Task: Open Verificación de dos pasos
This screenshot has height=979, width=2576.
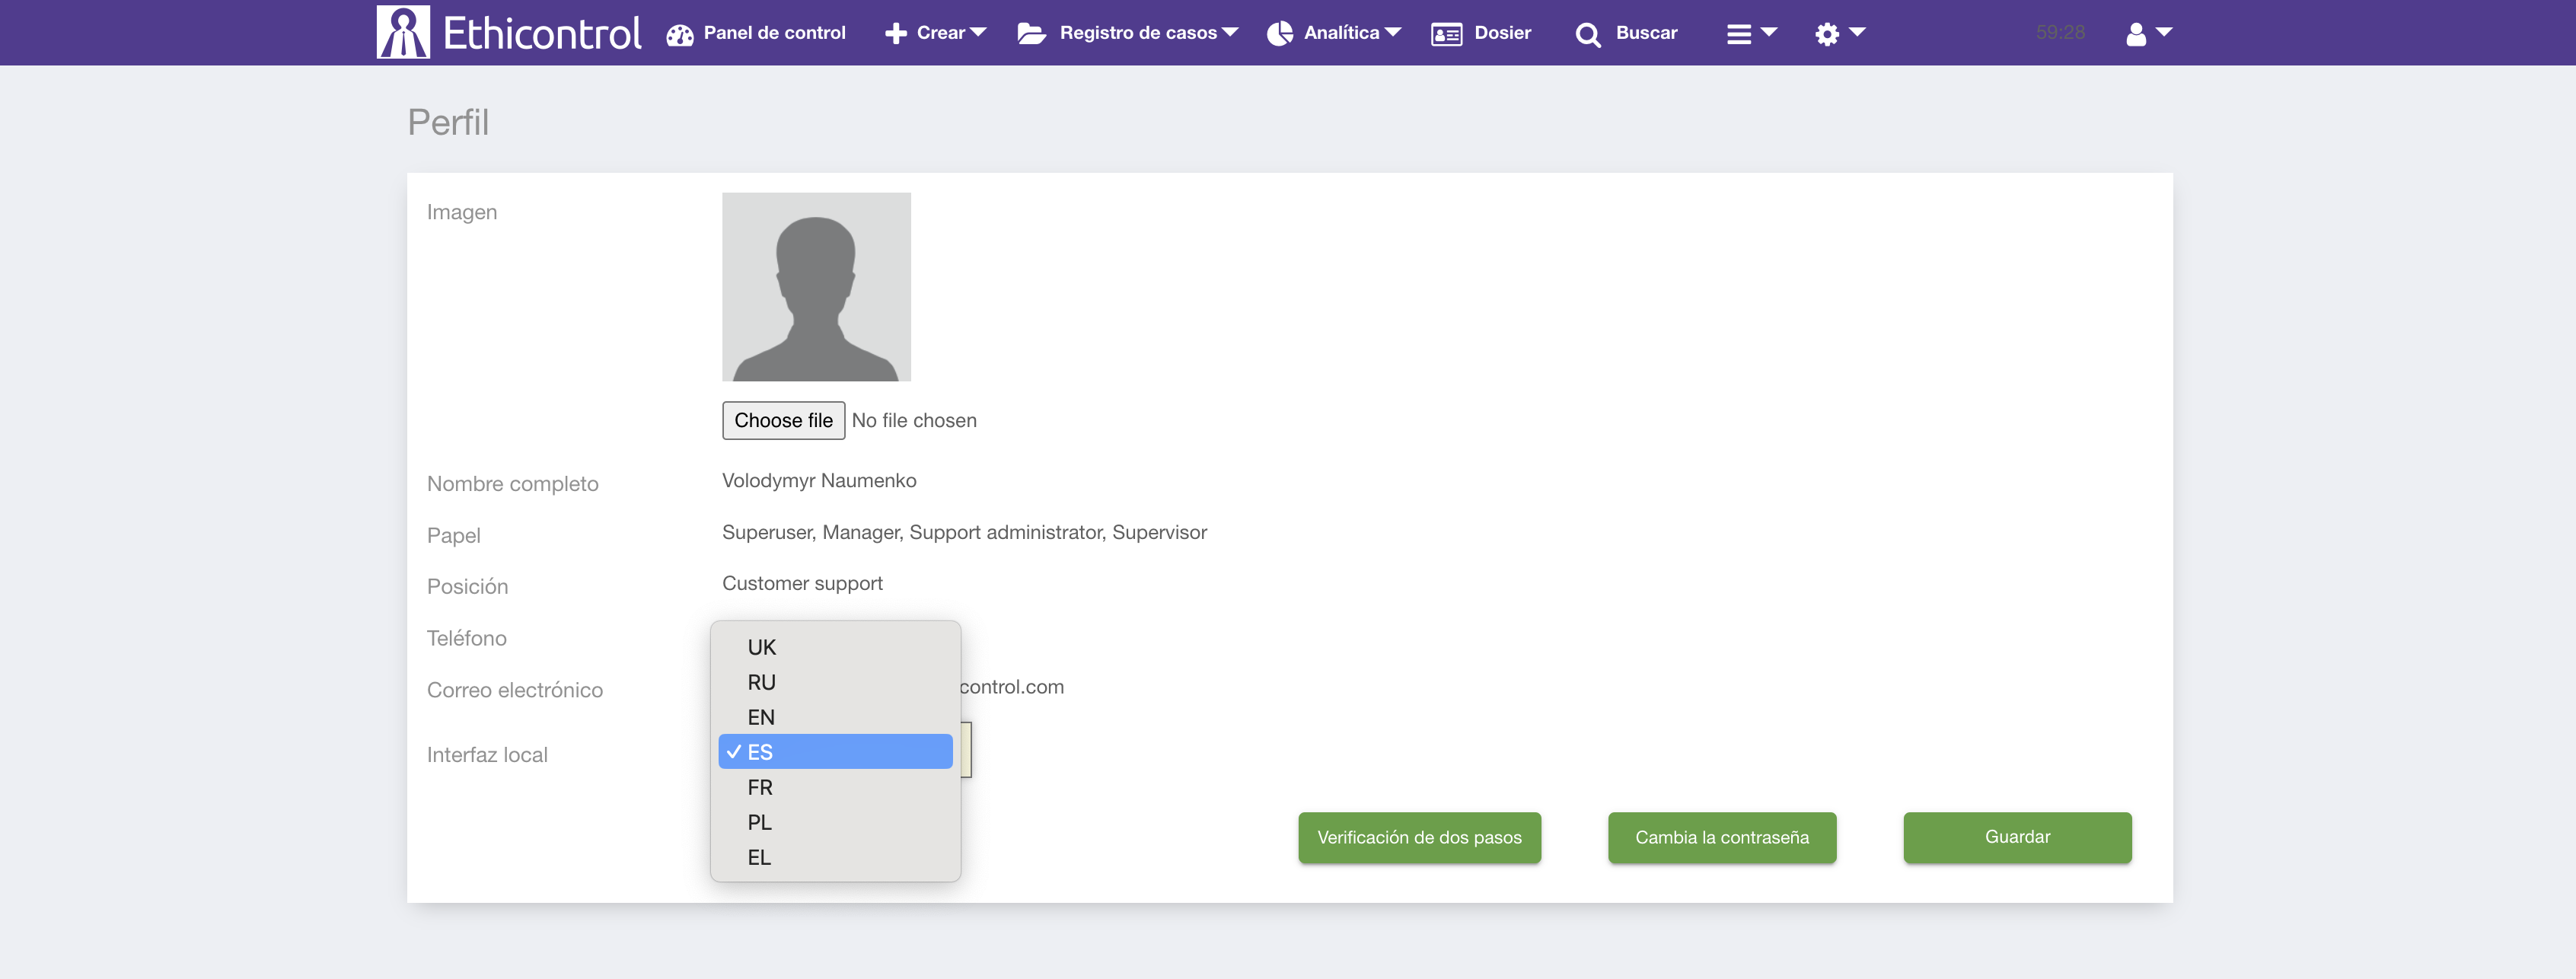Action: 1418,837
